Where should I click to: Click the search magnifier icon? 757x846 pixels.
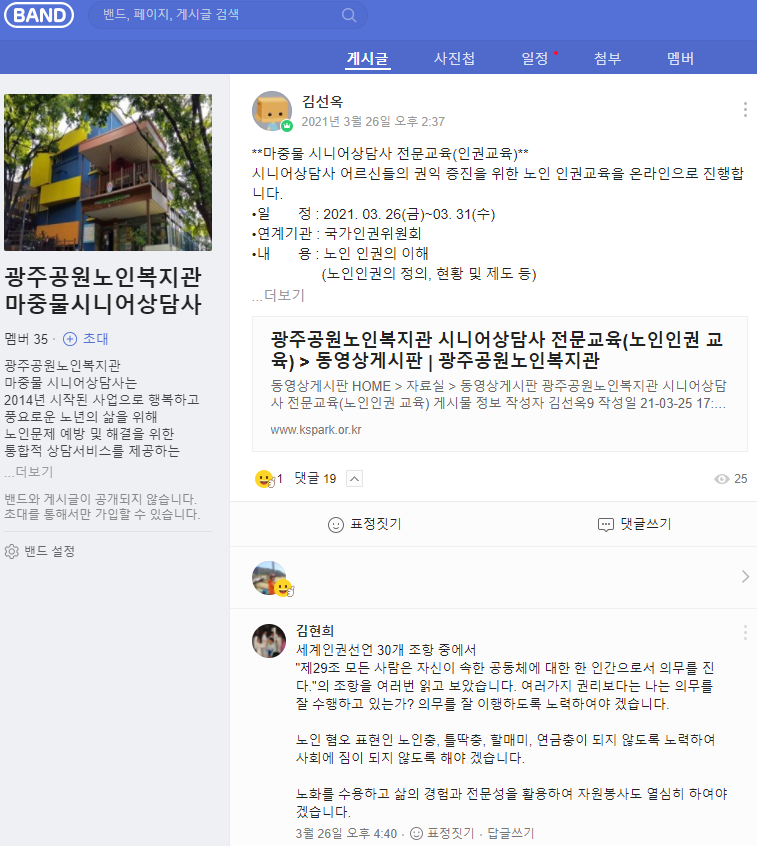pyautogui.click(x=349, y=15)
